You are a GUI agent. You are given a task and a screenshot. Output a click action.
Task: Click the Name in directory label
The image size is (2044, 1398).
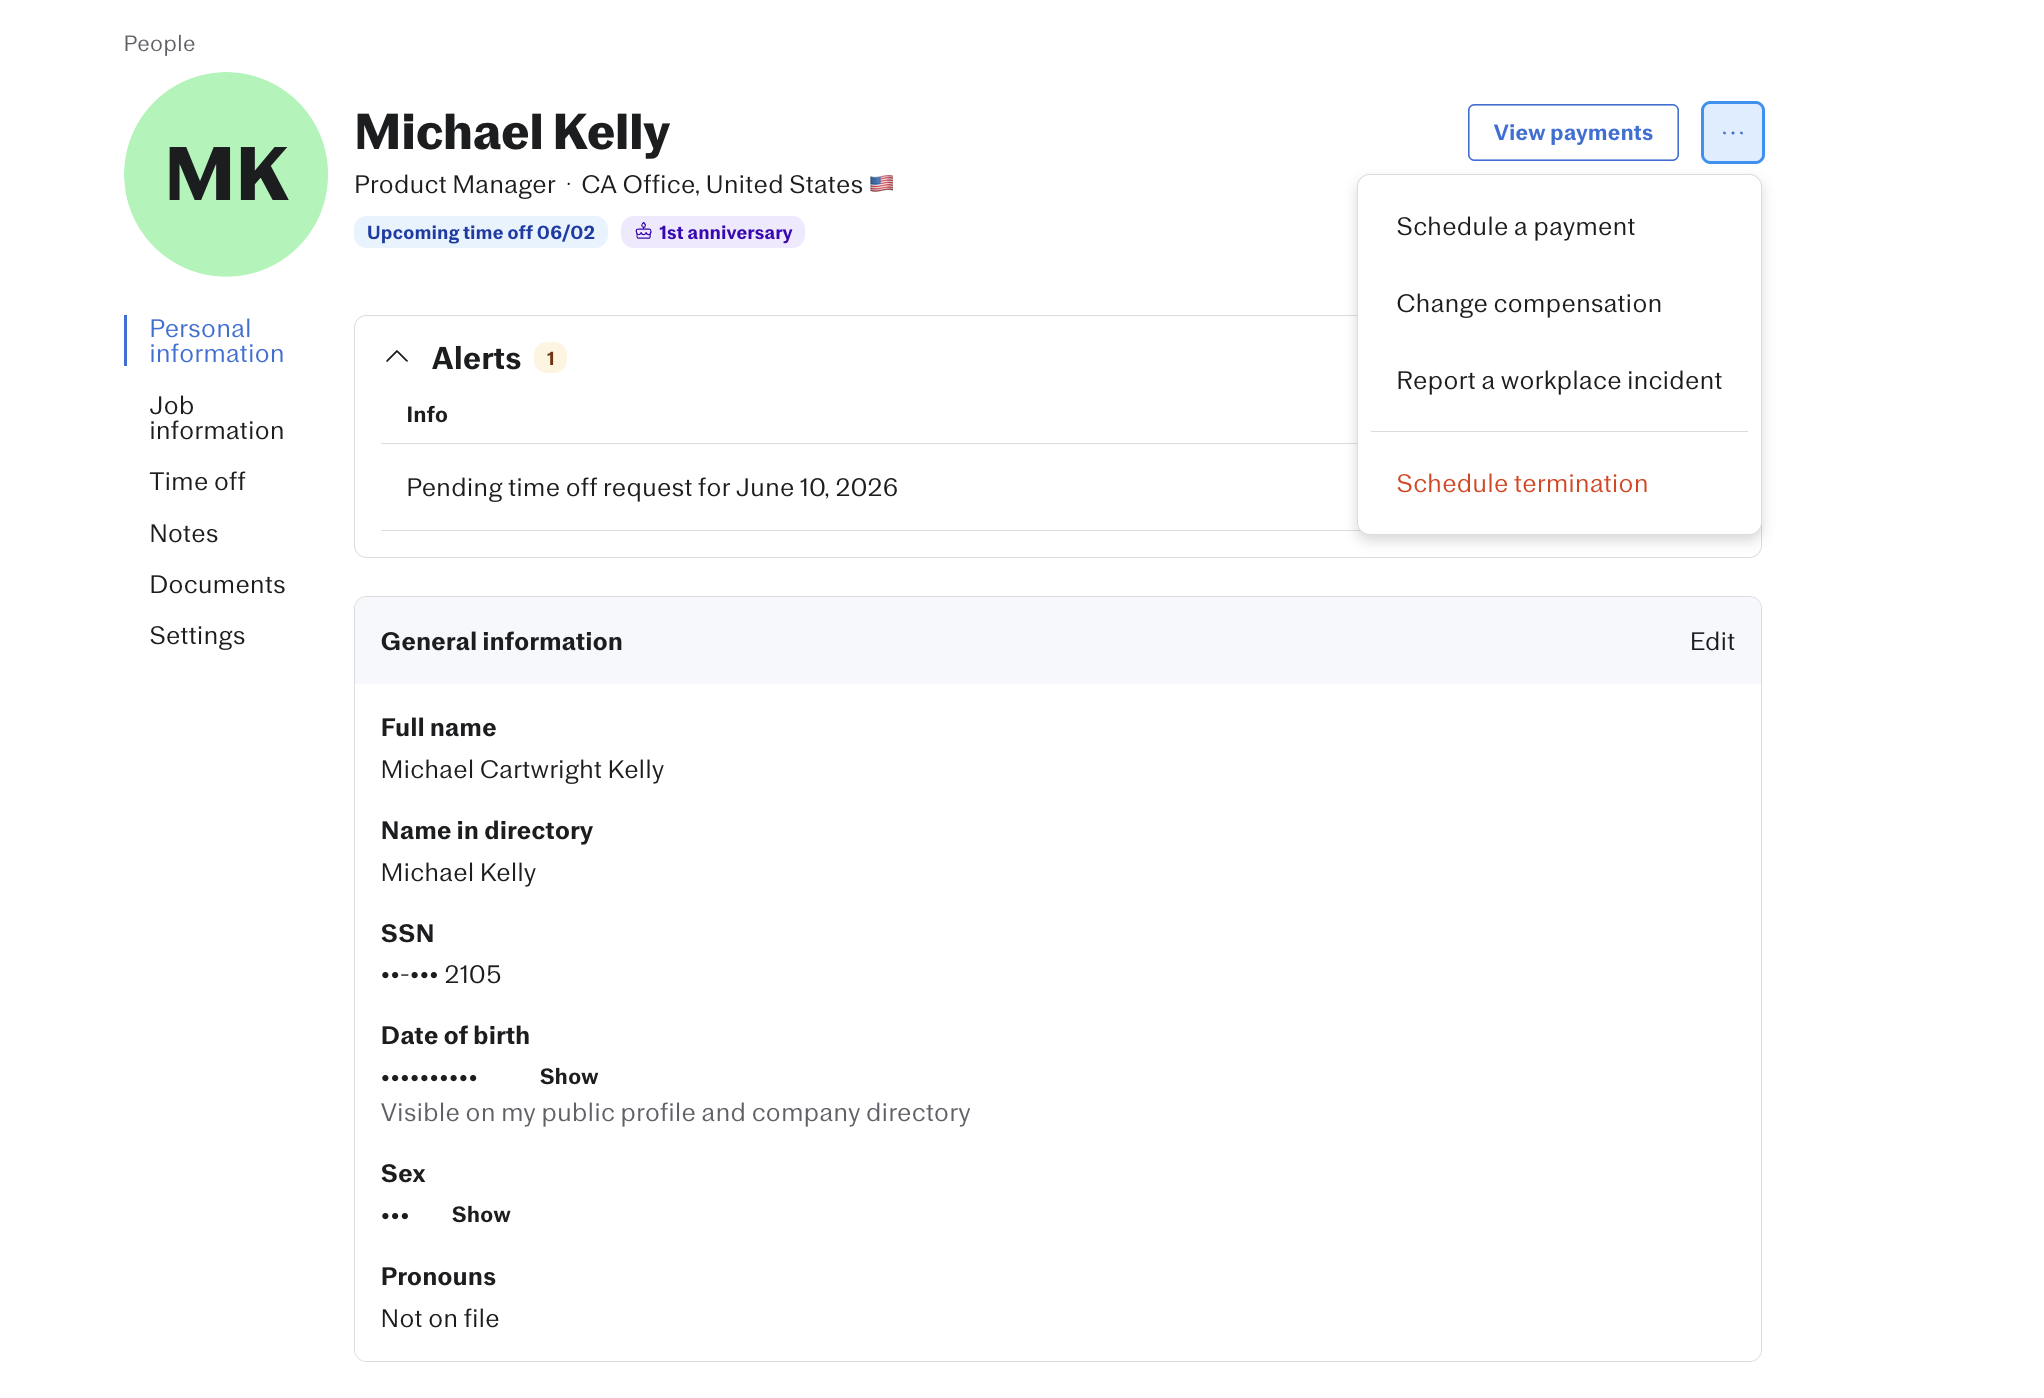click(x=487, y=831)
